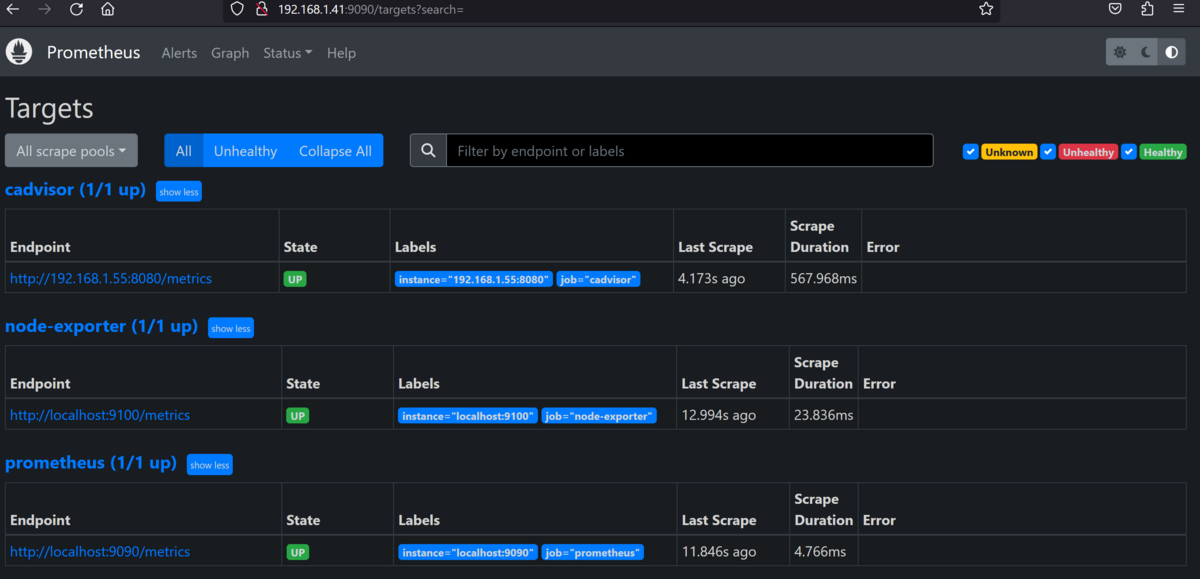Click label job="node-exporter"
The height and width of the screenshot is (579, 1200).
pyautogui.click(x=599, y=416)
